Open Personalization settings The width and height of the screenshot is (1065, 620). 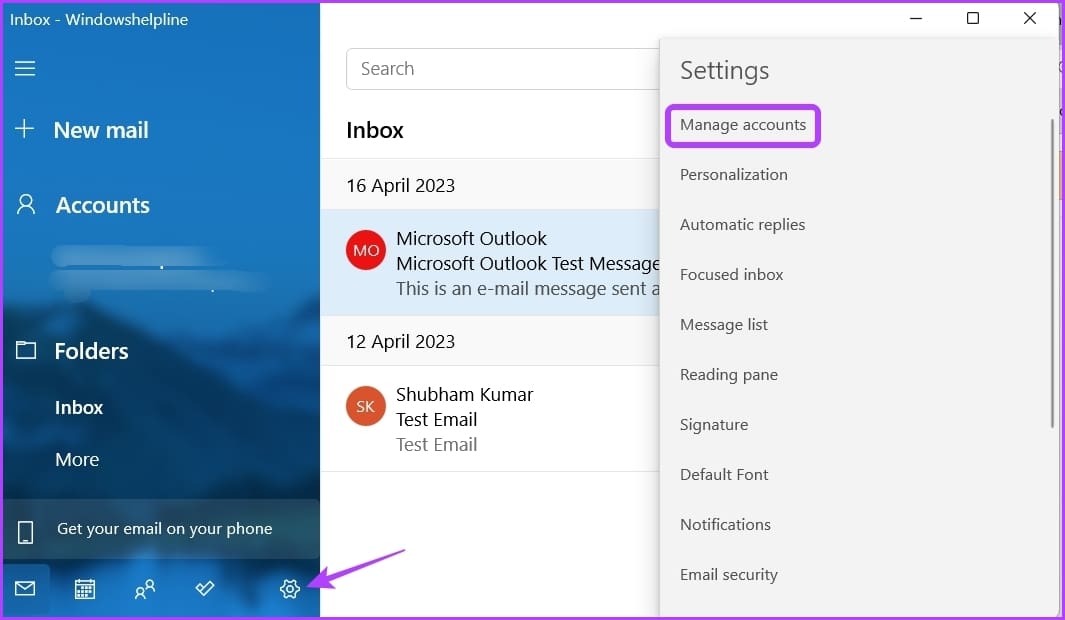pos(734,175)
